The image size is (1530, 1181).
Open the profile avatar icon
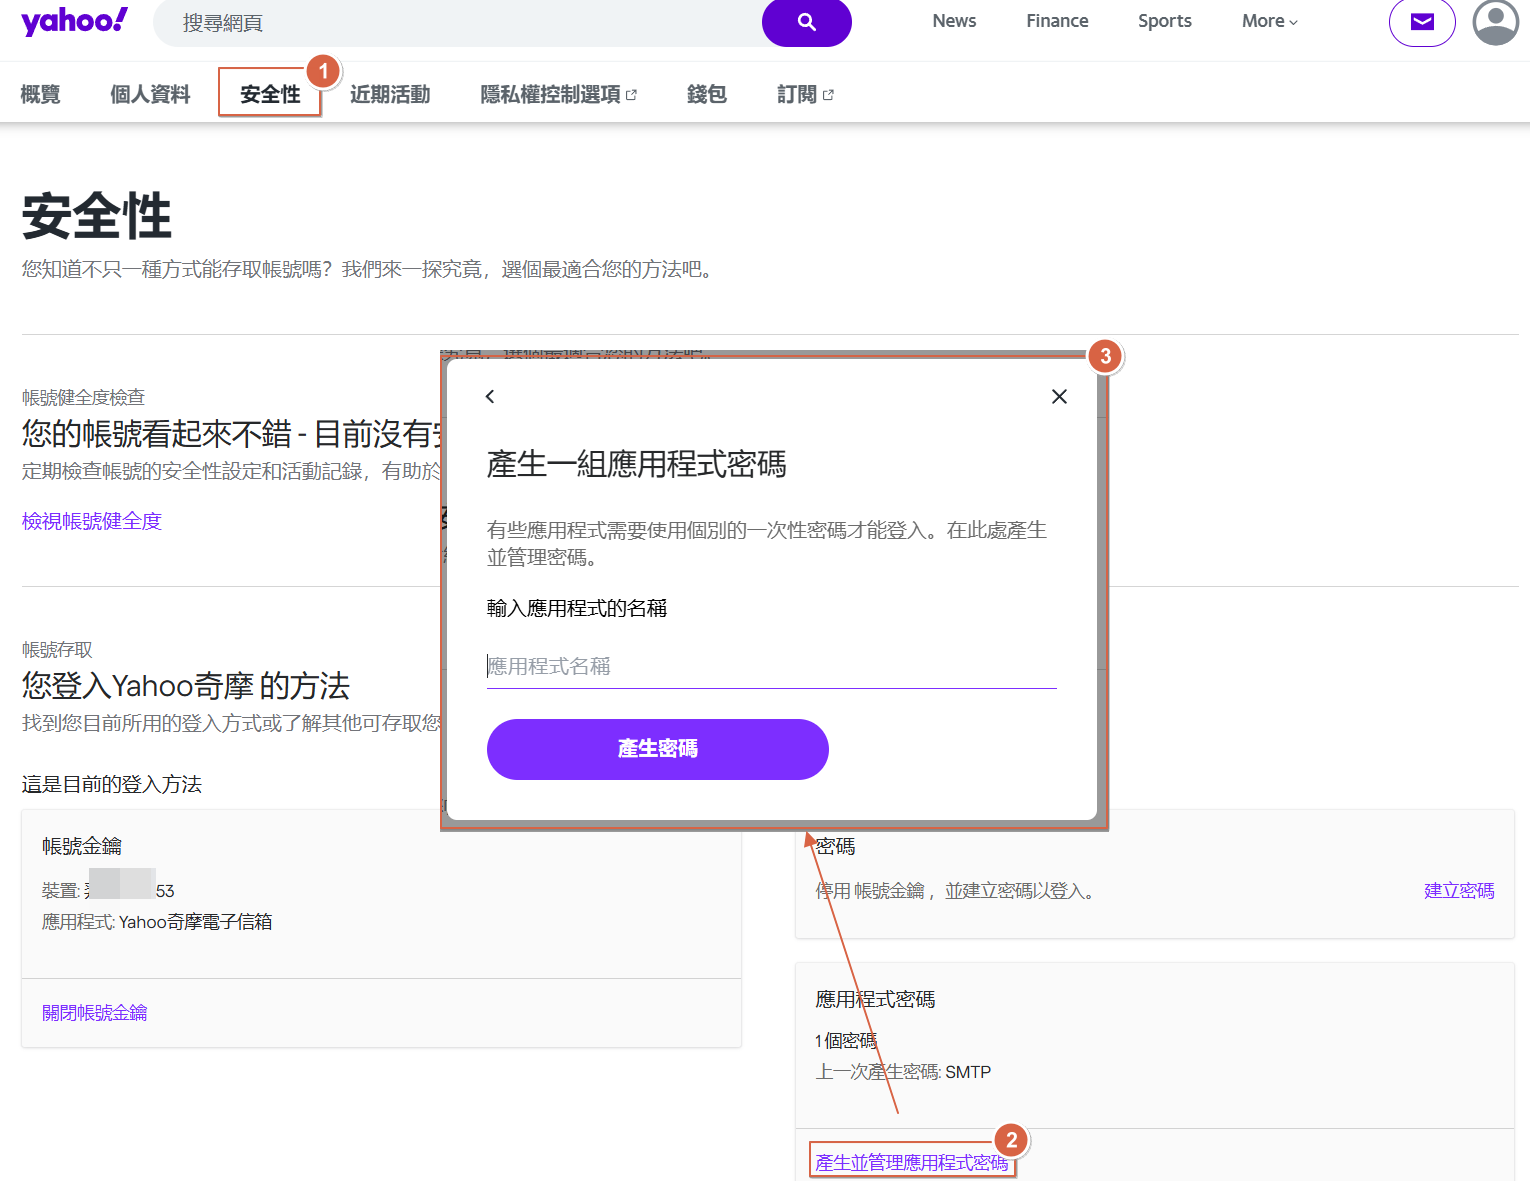coord(1495,22)
